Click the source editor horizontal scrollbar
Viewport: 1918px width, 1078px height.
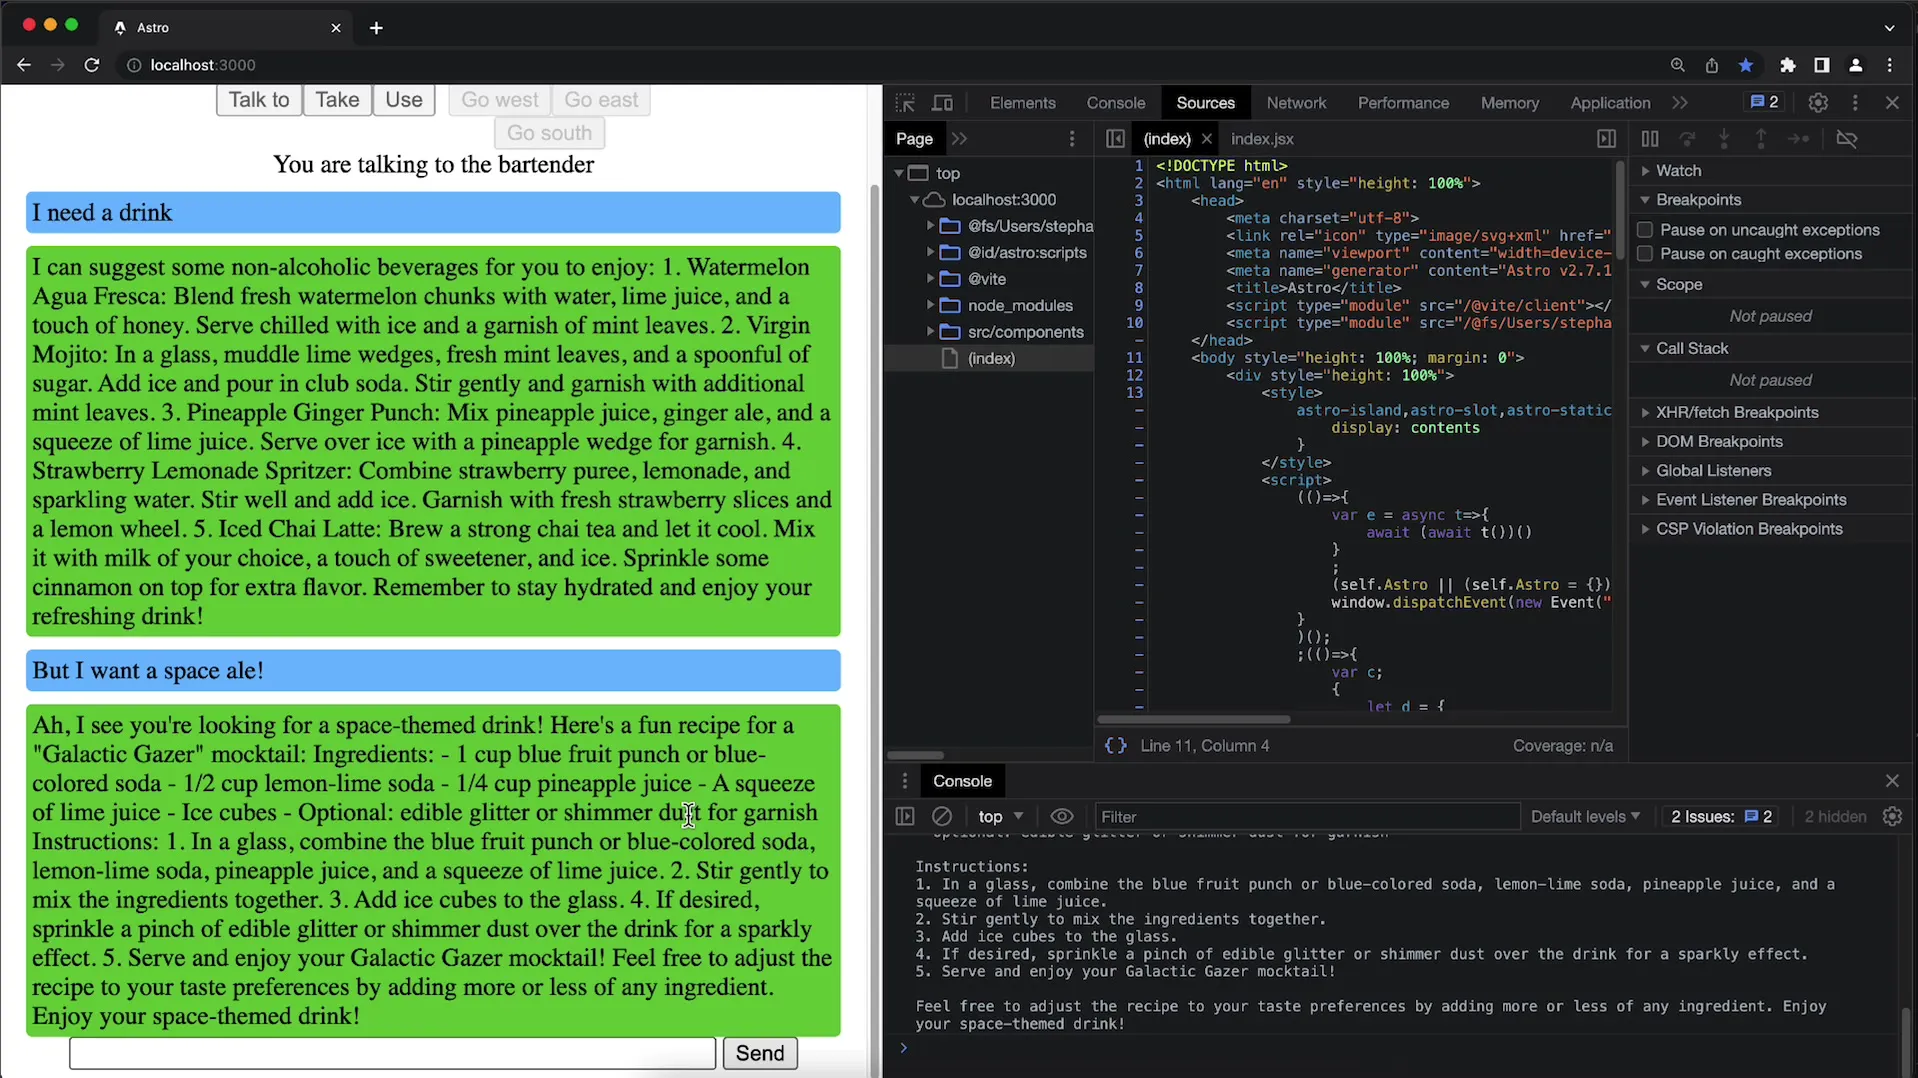click(x=1193, y=719)
